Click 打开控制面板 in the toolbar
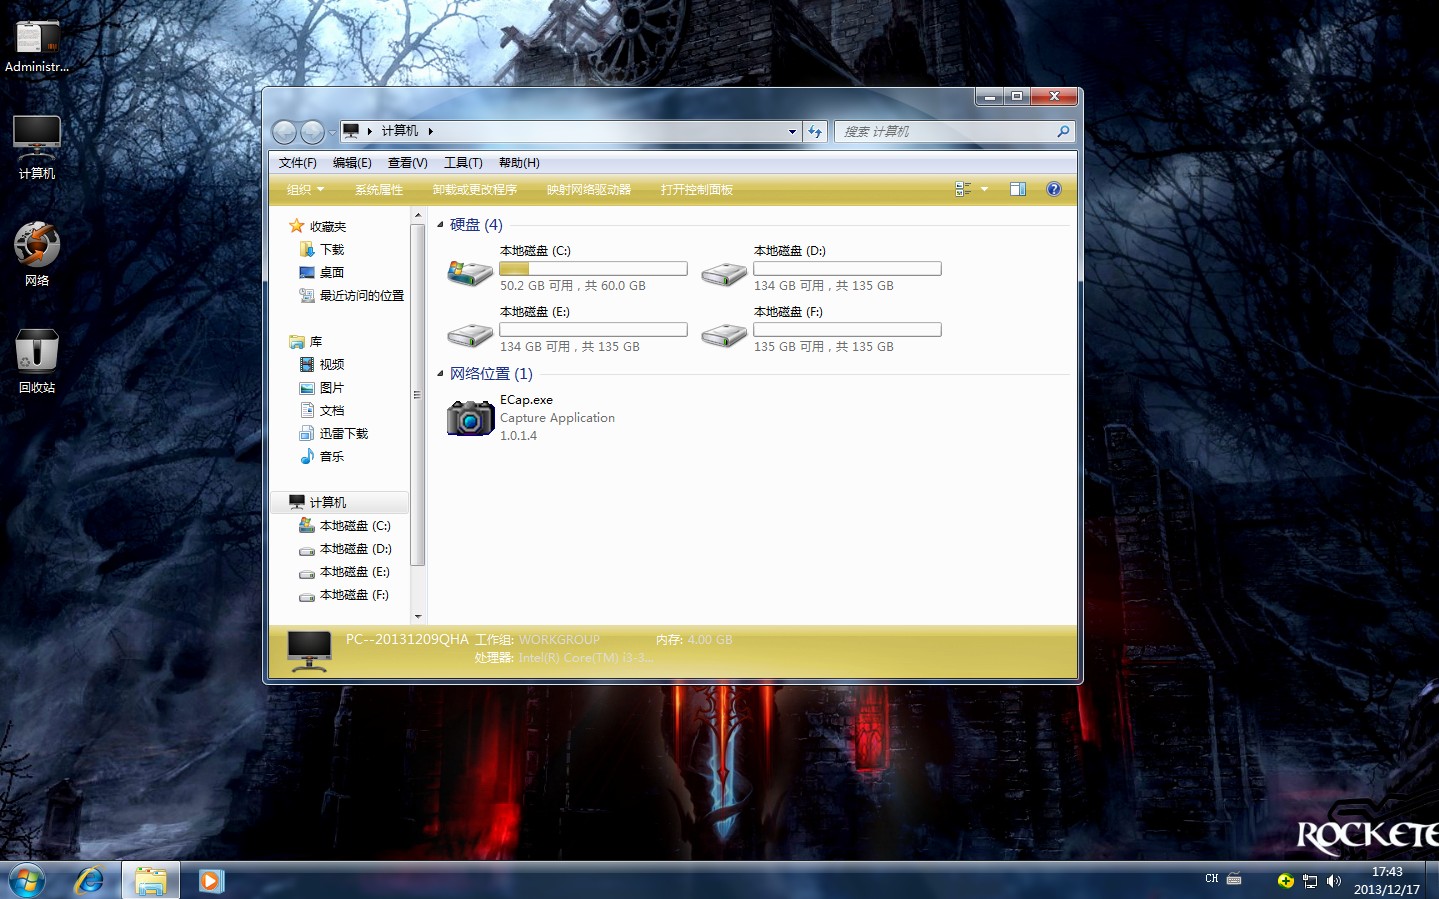Viewport: 1439px width, 899px height. click(697, 189)
